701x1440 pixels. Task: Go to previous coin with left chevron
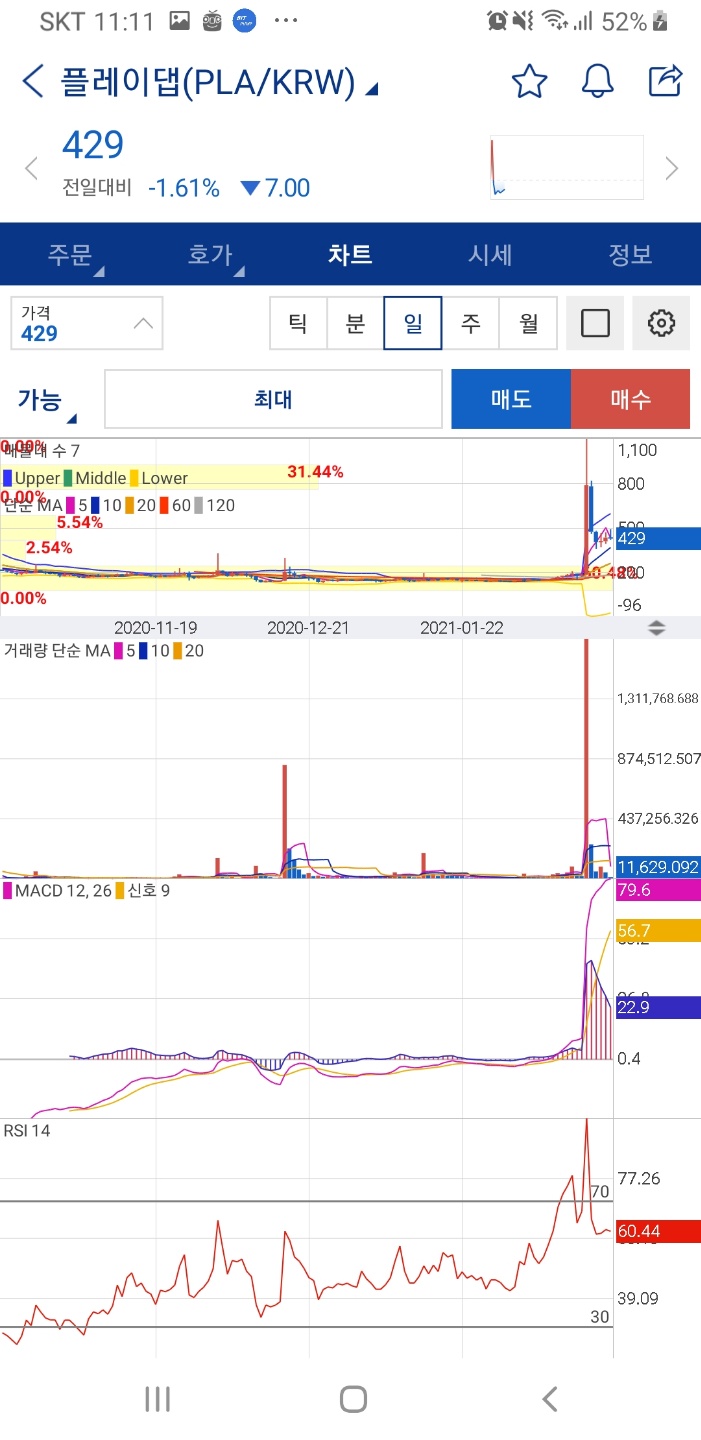coord(31,167)
